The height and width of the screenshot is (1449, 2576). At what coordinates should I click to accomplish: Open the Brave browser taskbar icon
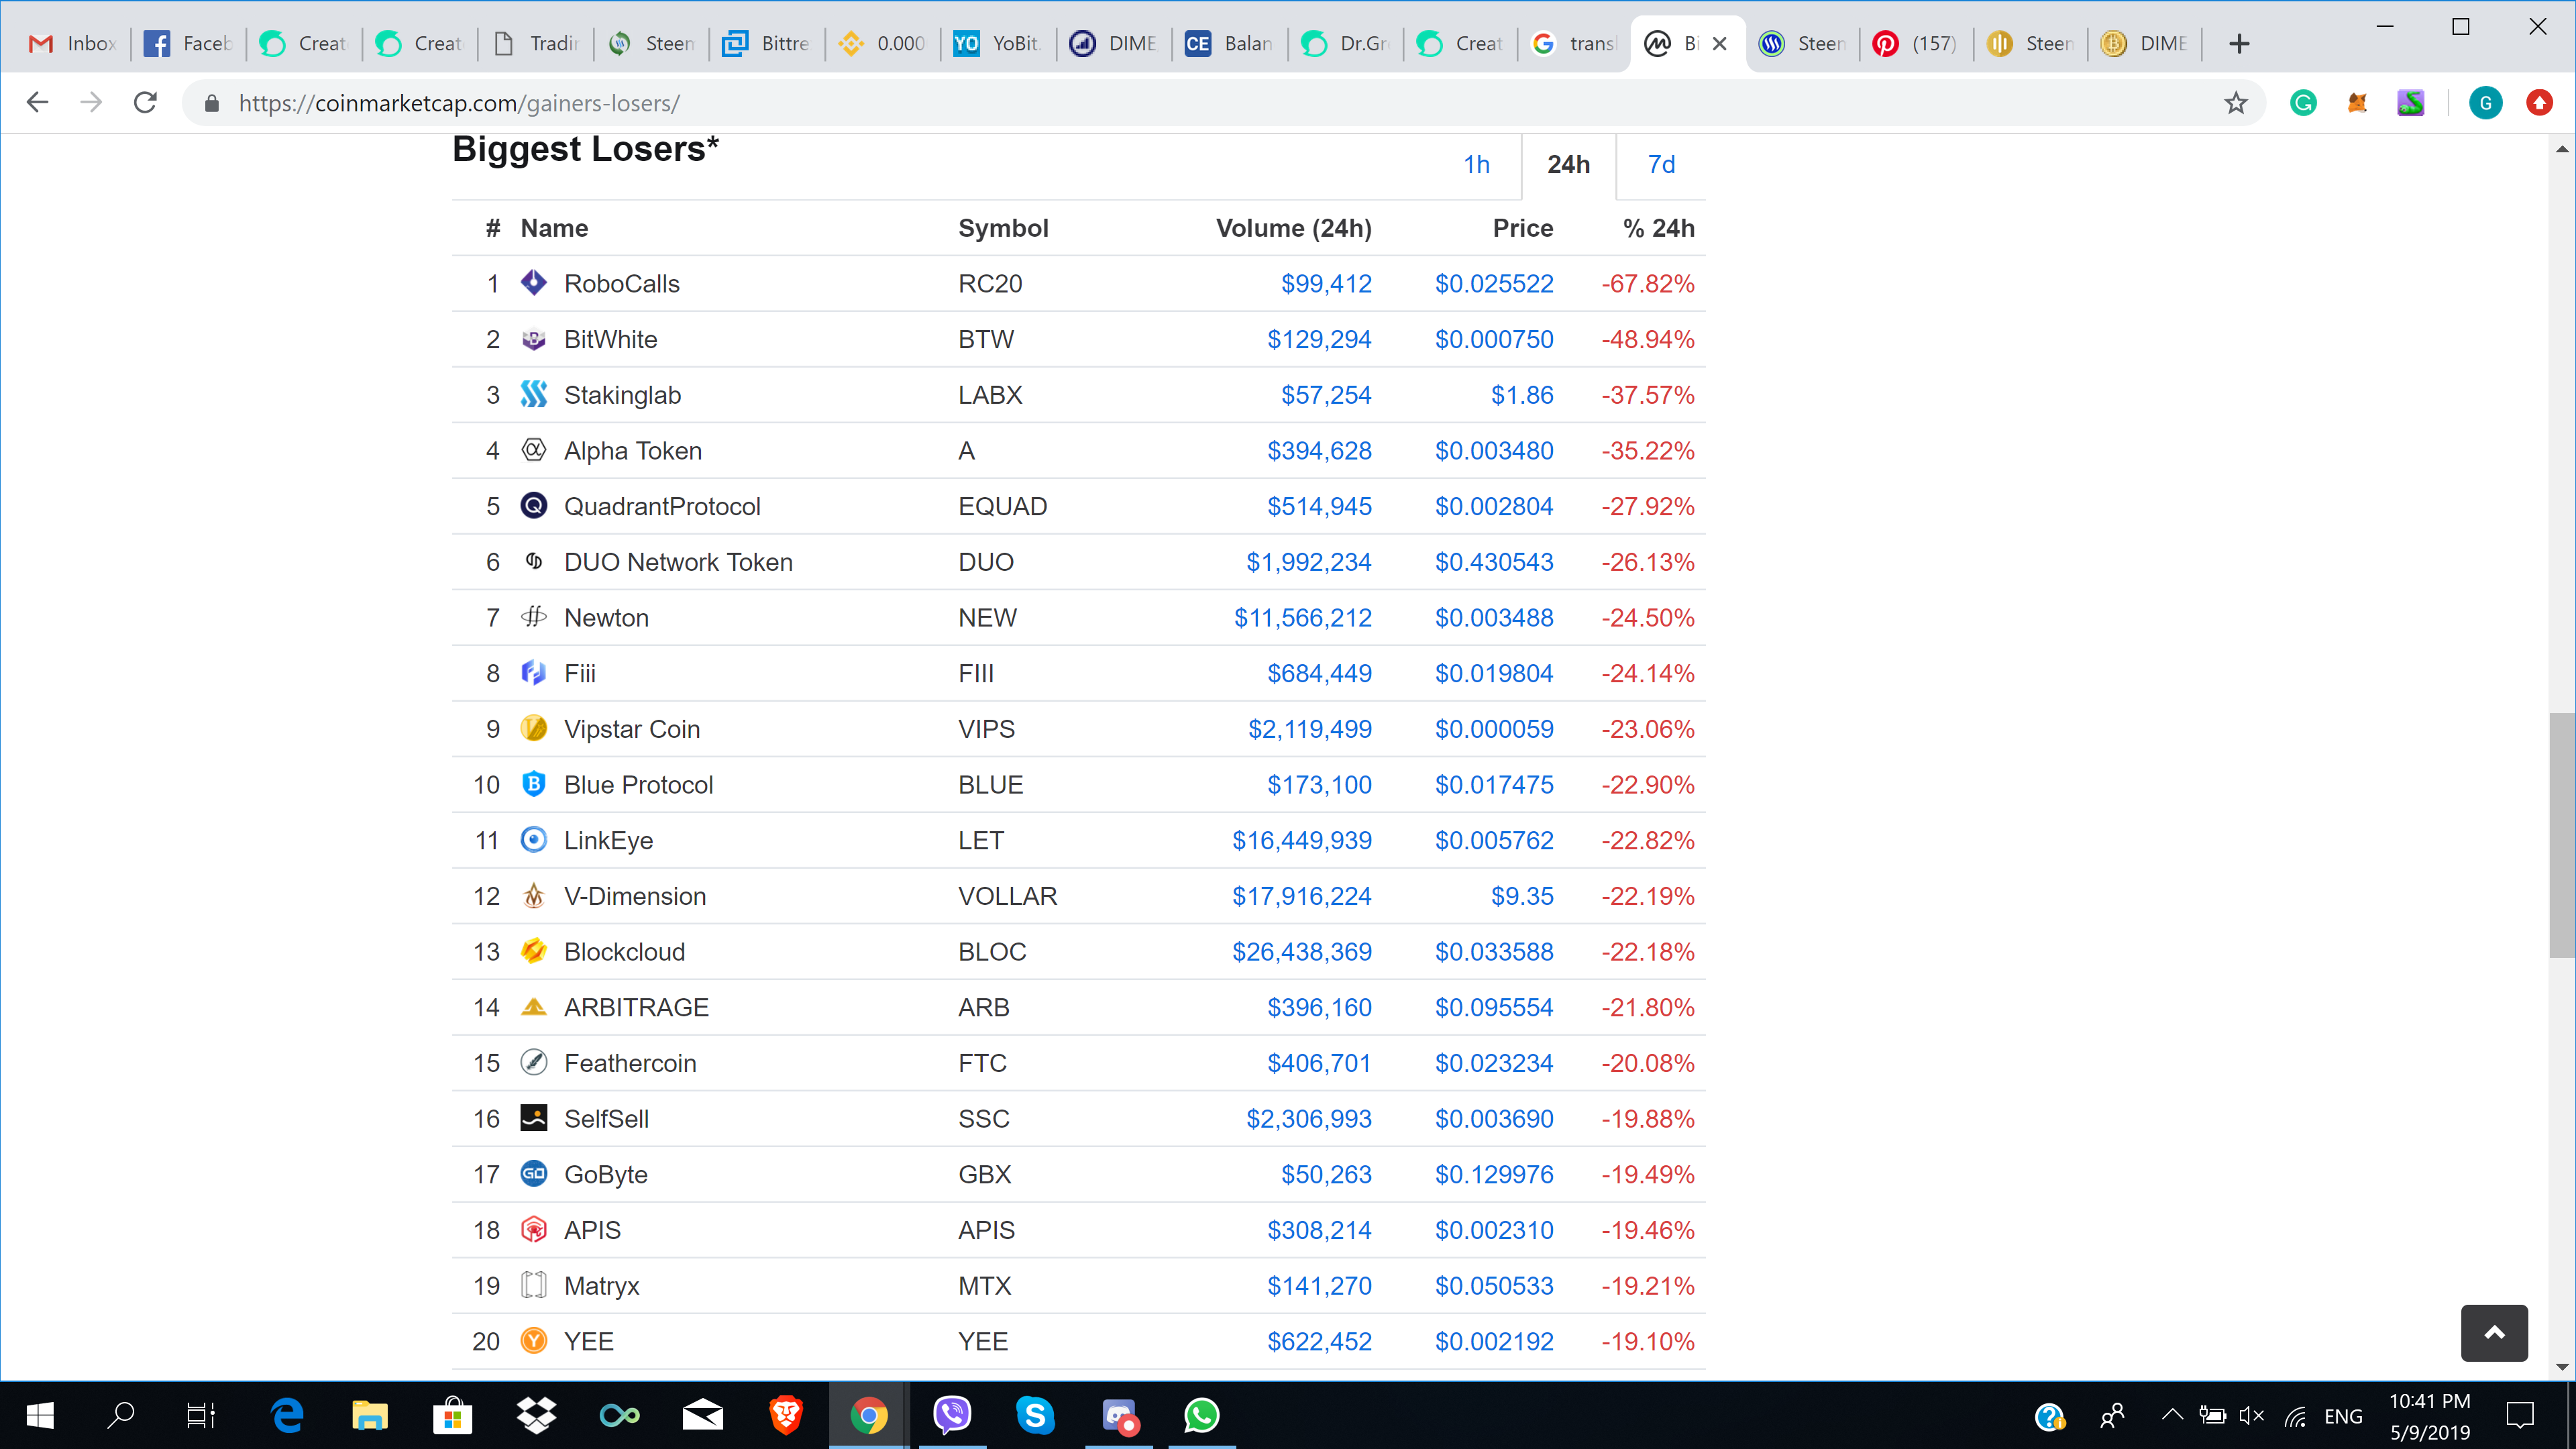[x=786, y=1415]
